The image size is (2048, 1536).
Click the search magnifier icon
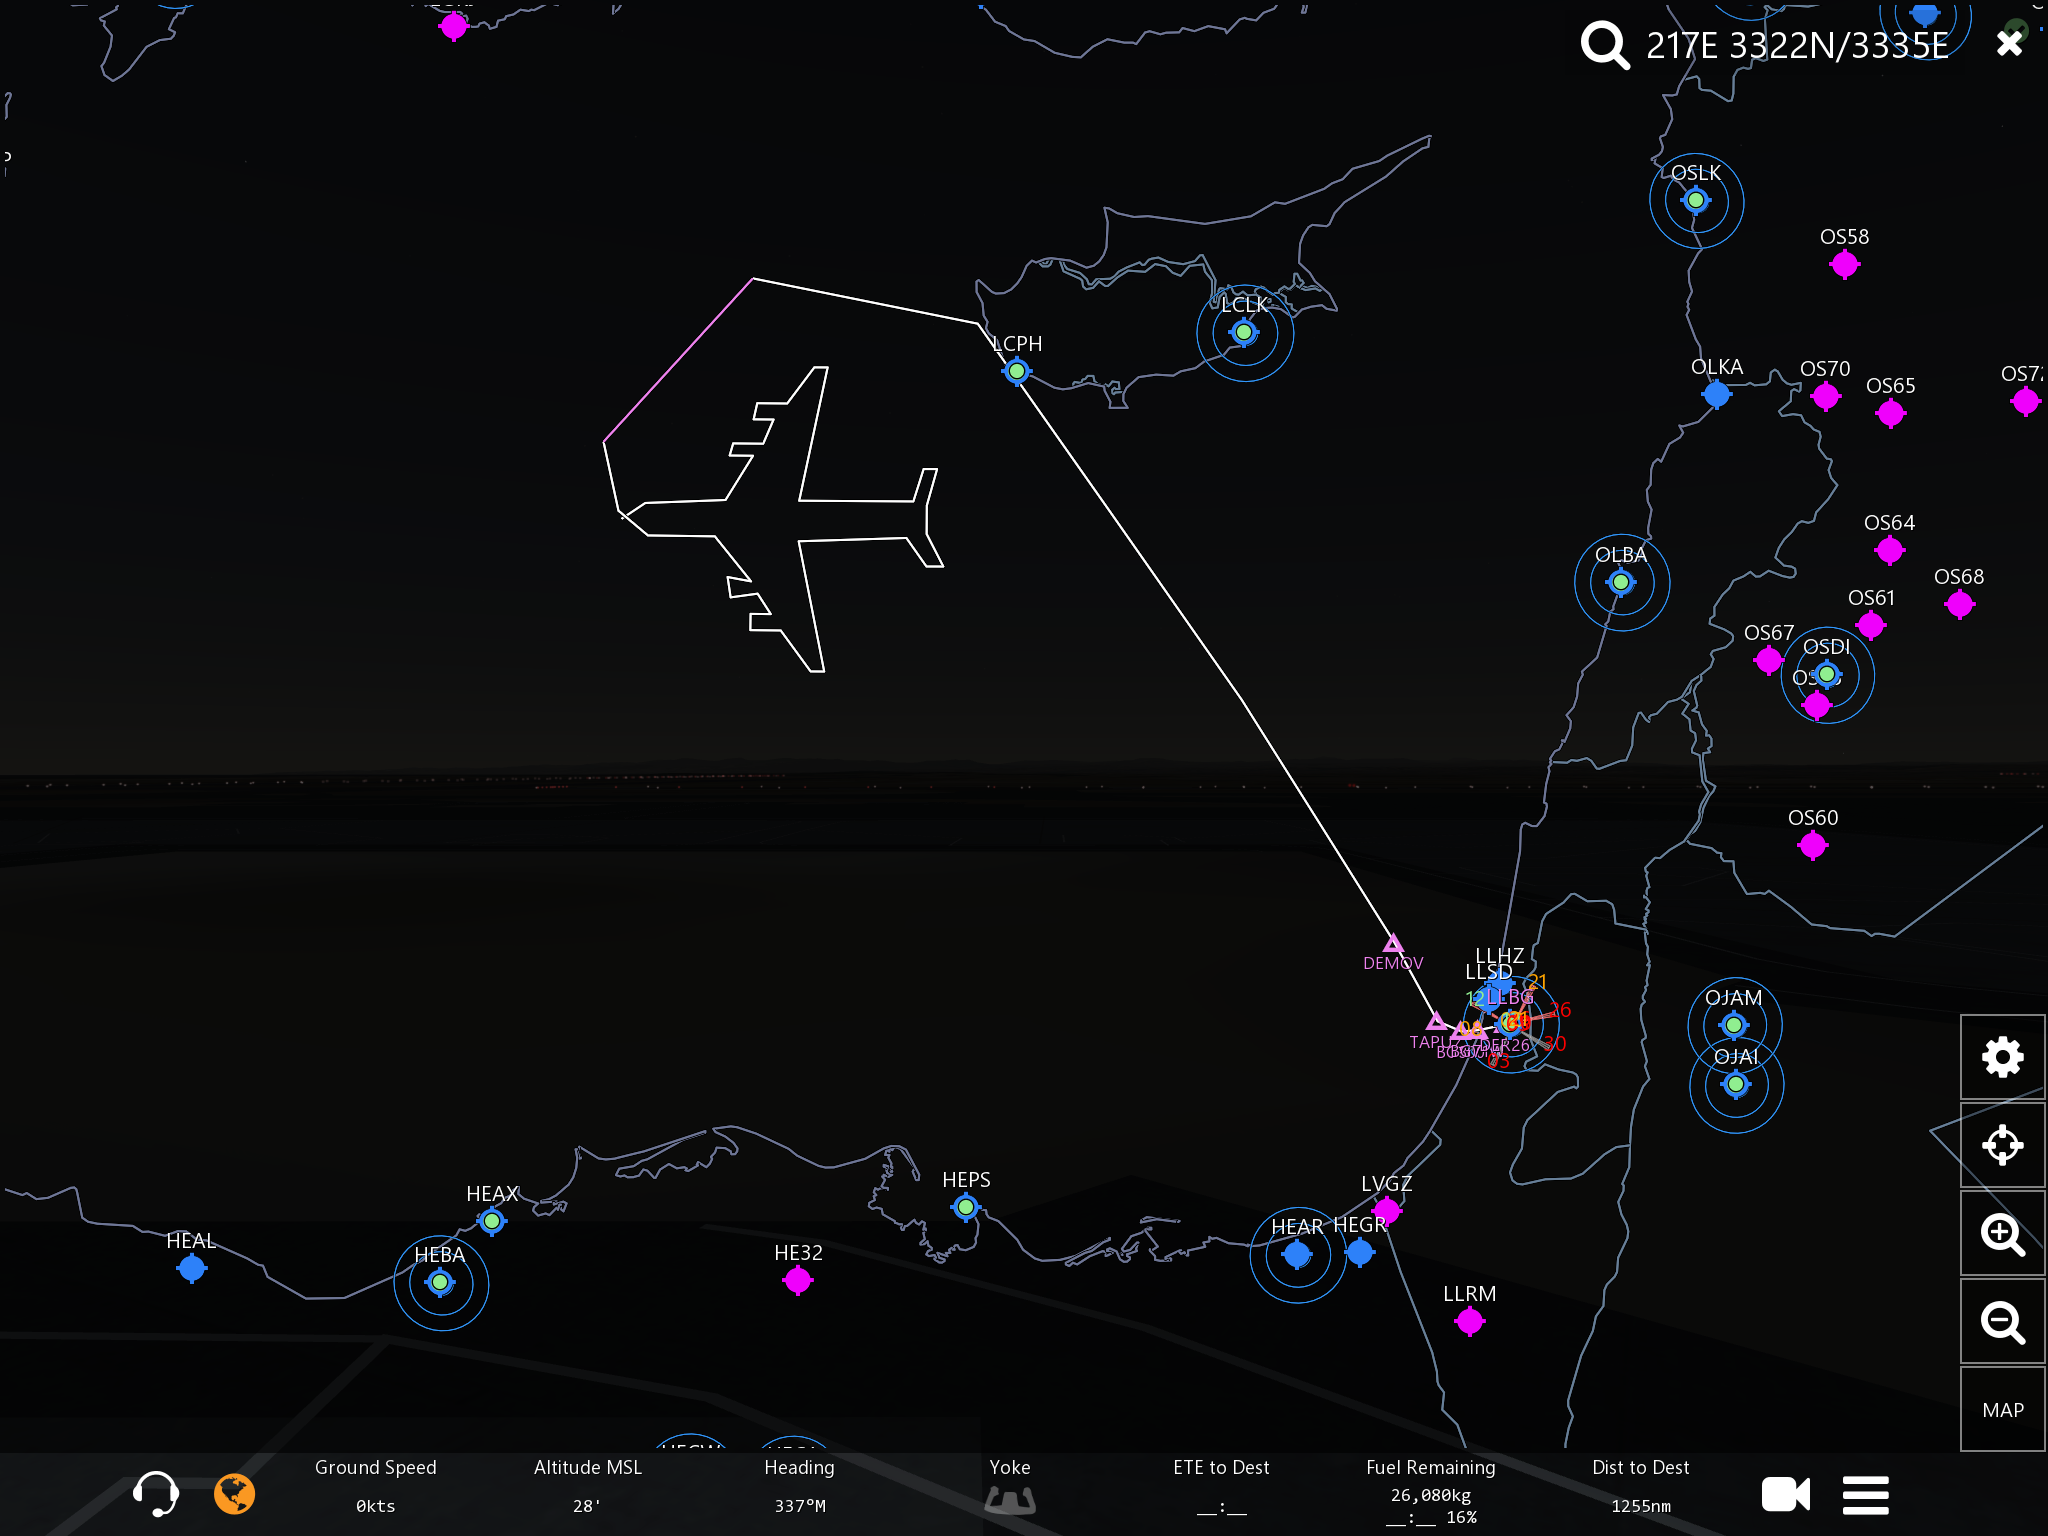pos(1604,45)
